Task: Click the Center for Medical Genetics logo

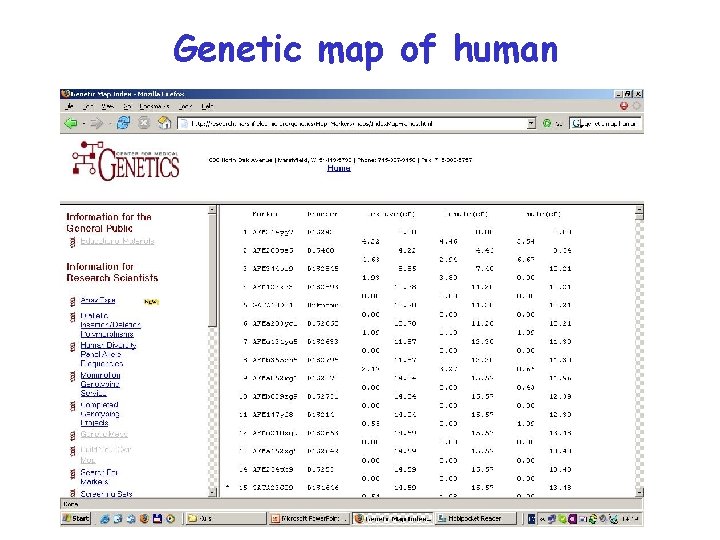Action: click(x=125, y=162)
